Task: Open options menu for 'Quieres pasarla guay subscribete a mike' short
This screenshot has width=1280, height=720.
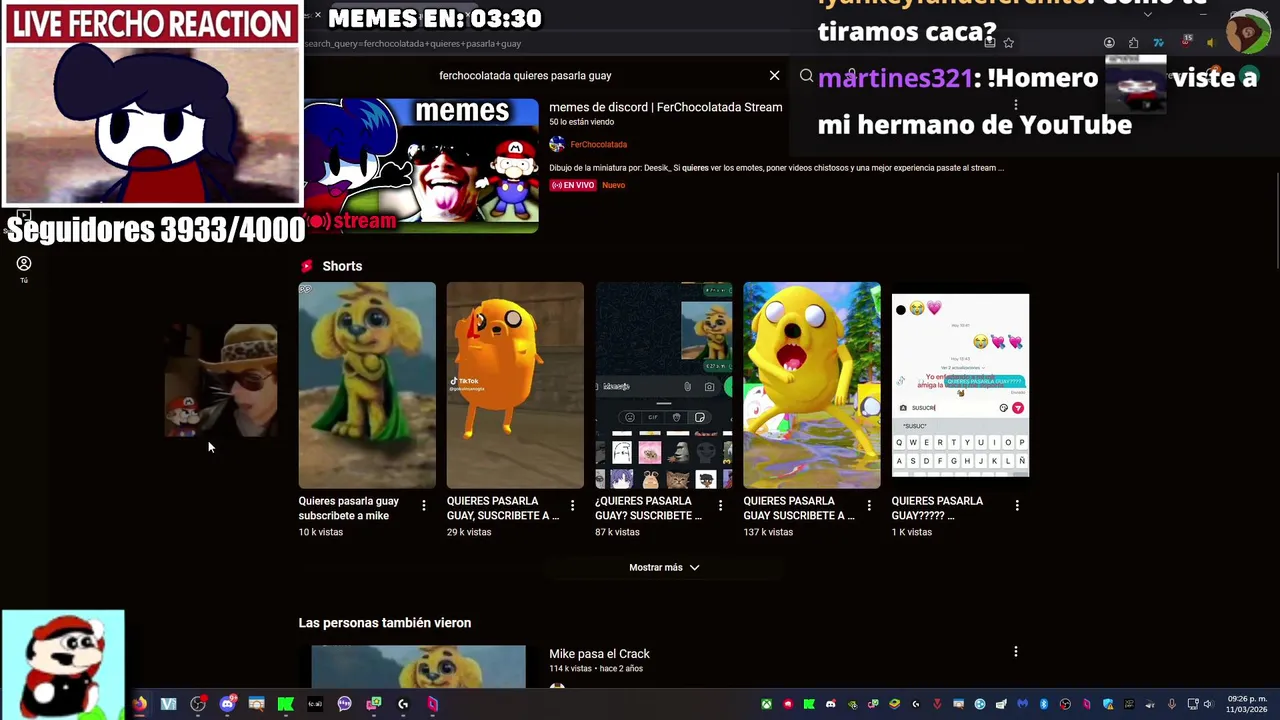Action: (x=424, y=506)
